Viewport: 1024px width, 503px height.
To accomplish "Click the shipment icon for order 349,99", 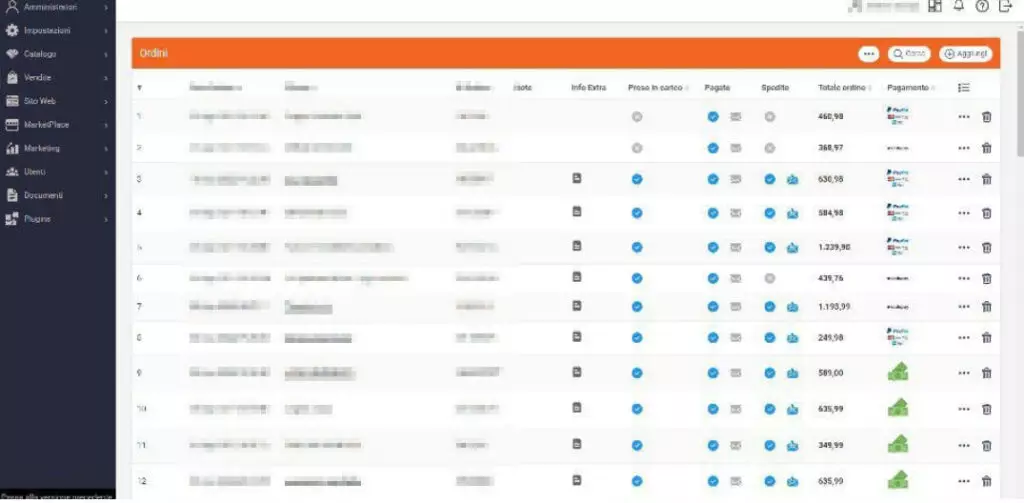I will (792, 446).
